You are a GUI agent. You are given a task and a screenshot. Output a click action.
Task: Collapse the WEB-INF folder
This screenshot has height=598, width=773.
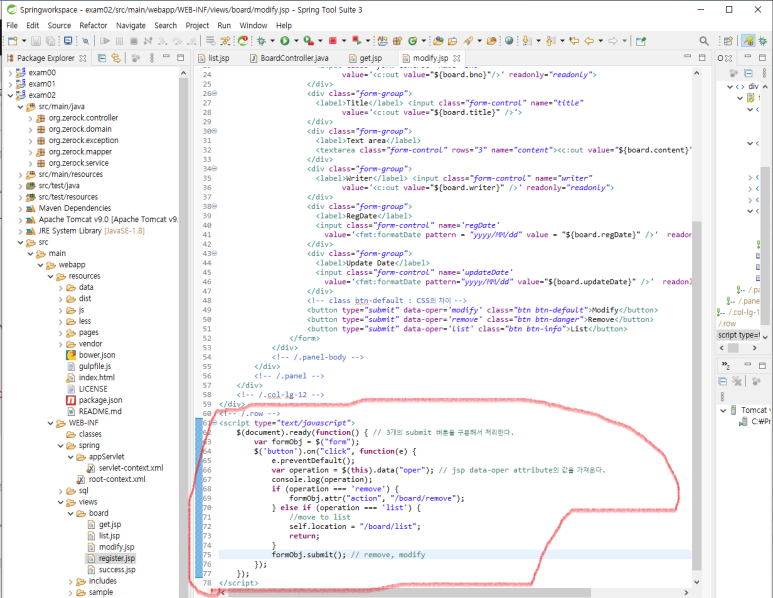pos(51,423)
